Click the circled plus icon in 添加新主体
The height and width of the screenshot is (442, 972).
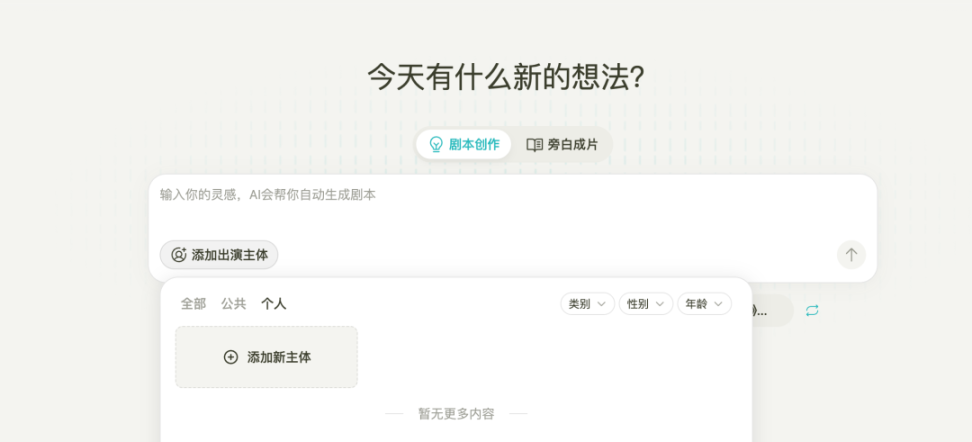(x=231, y=357)
